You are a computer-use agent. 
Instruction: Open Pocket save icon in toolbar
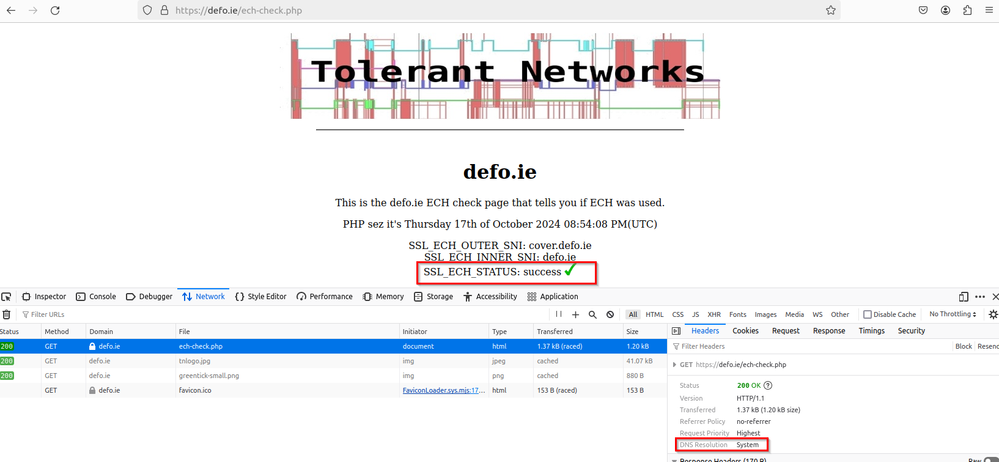click(923, 10)
